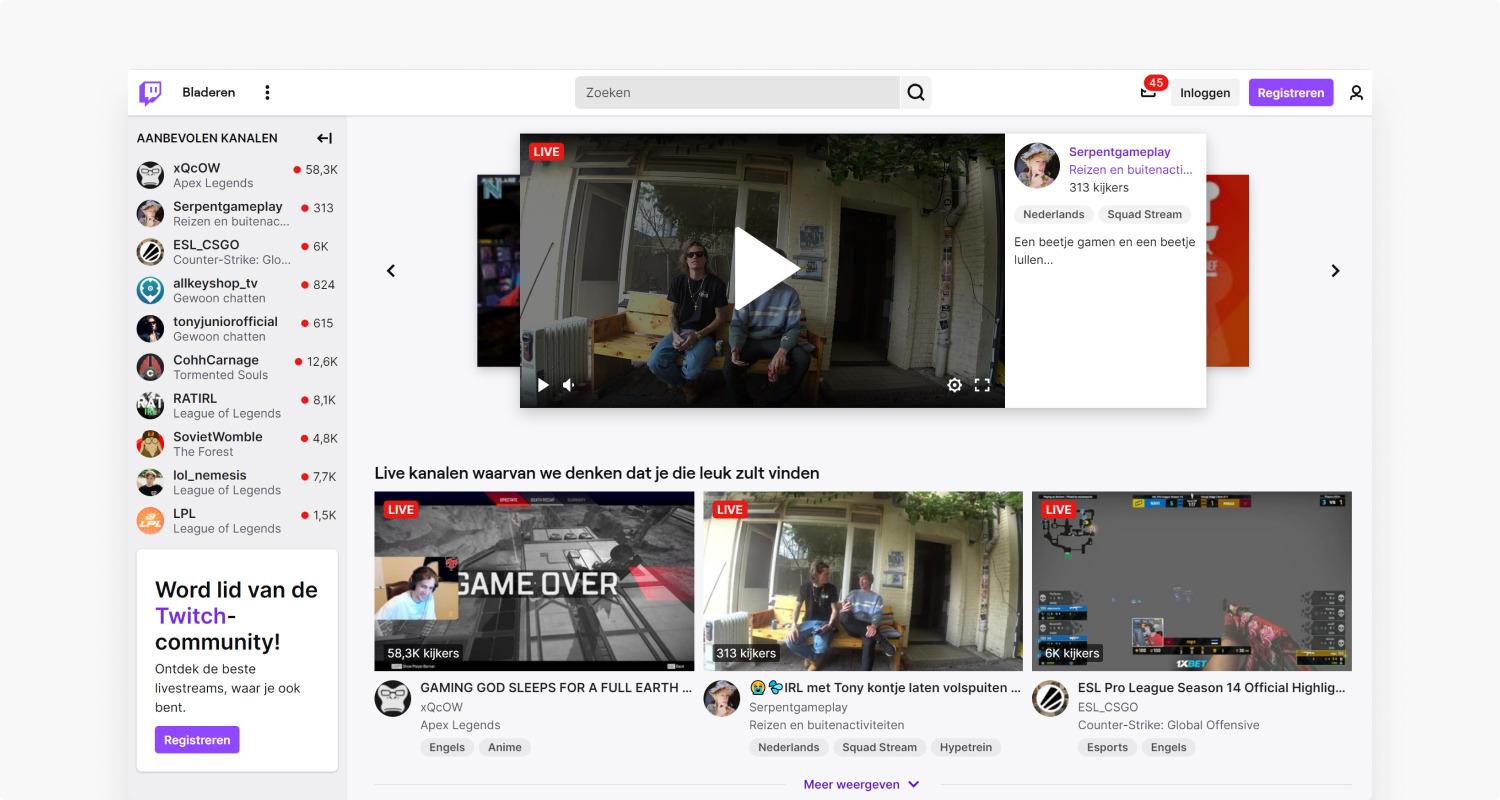Image resolution: width=1500 pixels, height=800 pixels.
Task: Click ESL_CSGO channel name under third card
Action: [1108, 707]
